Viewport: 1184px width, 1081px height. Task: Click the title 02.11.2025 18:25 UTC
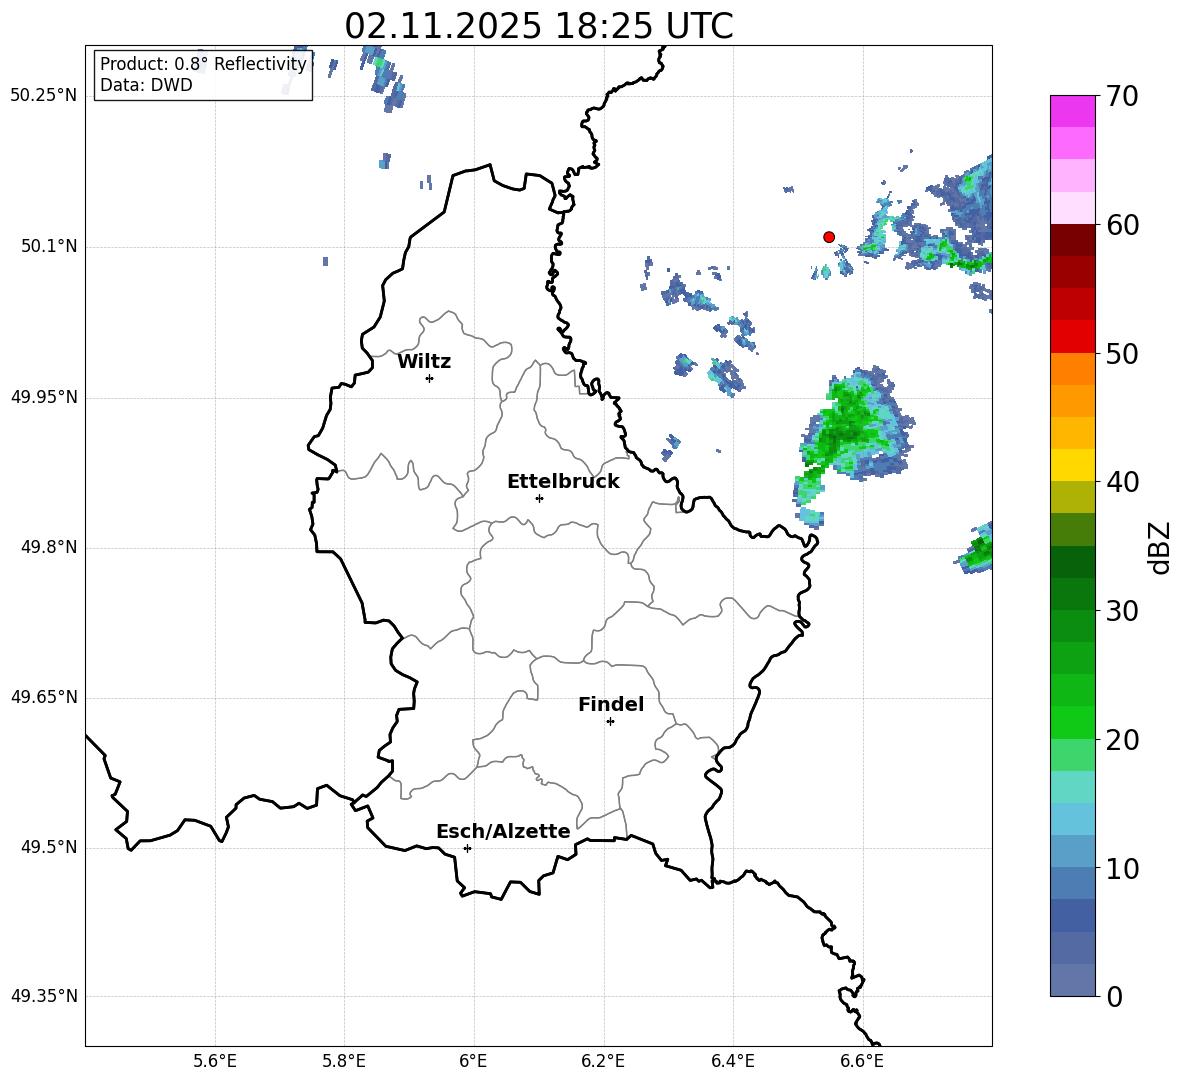(539, 26)
